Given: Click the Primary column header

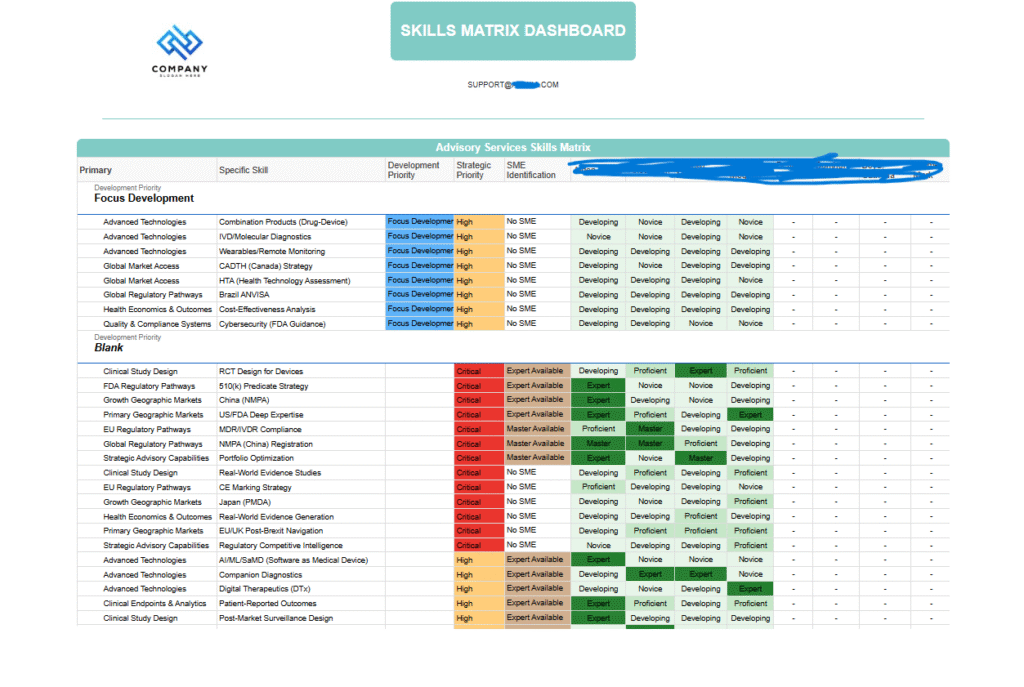Looking at the screenshot, I should pyautogui.click(x=96, y=170).
